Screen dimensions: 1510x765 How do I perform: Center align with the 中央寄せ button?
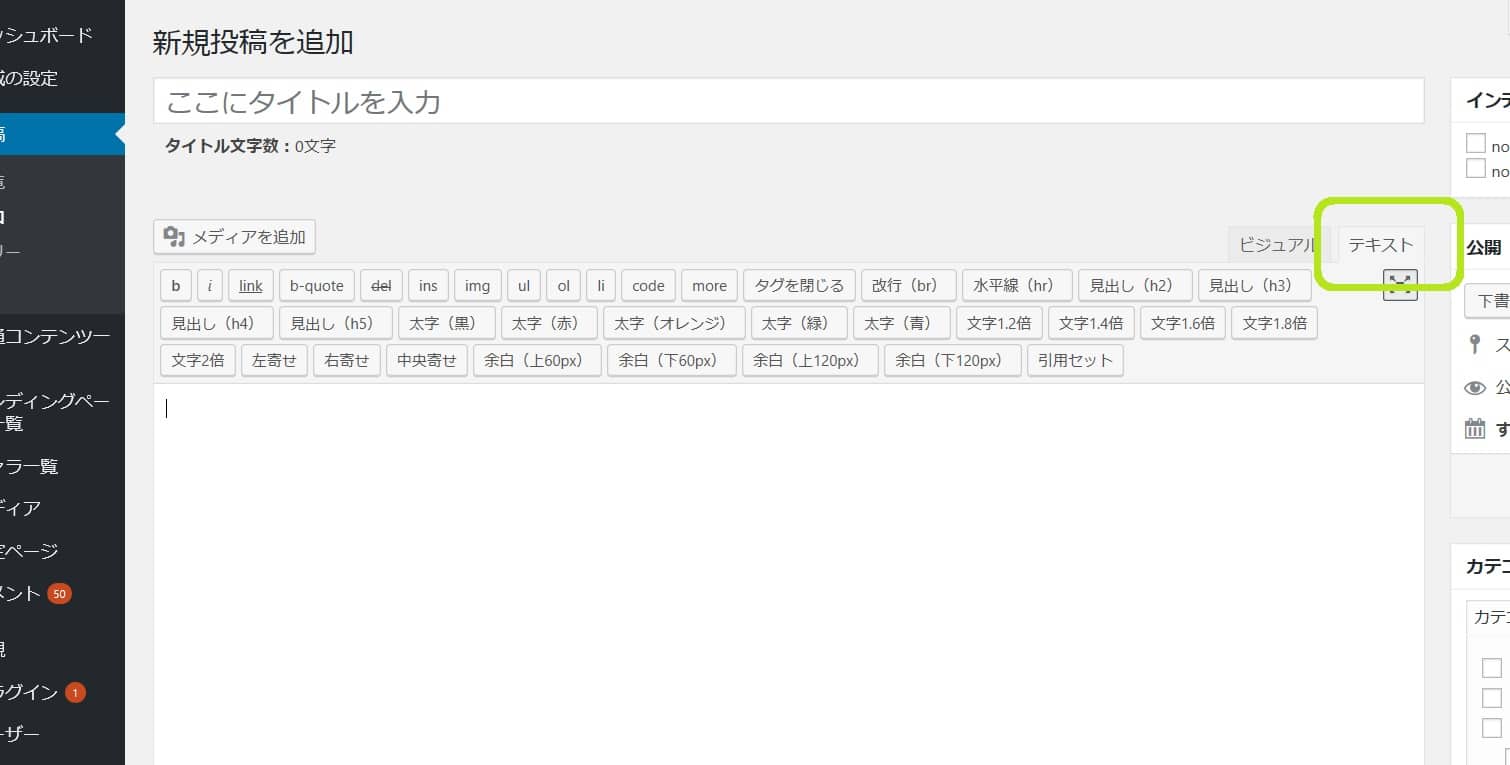tap(427, 360)
